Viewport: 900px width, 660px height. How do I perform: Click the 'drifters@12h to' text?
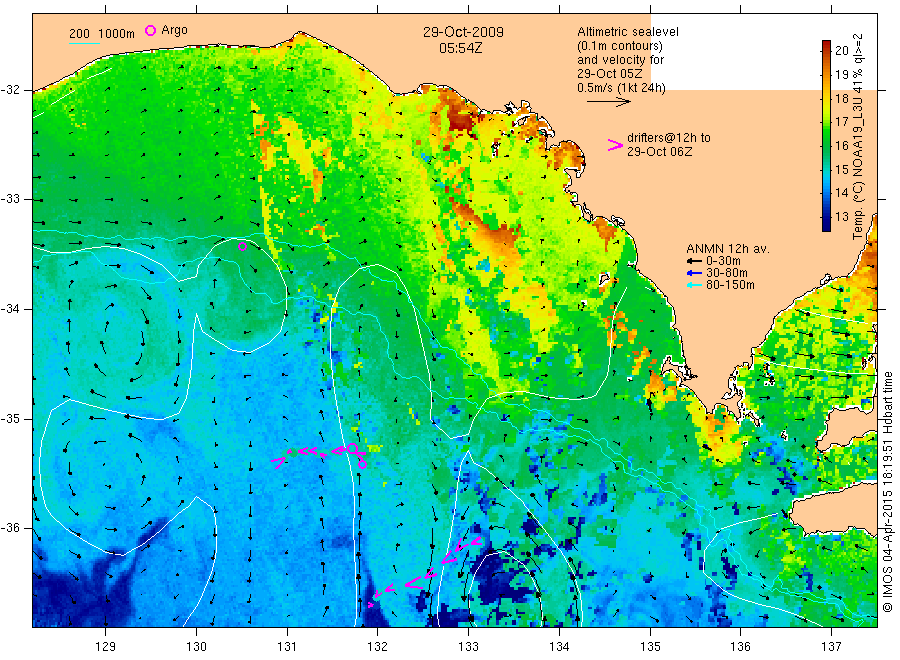tap(669, 138)
